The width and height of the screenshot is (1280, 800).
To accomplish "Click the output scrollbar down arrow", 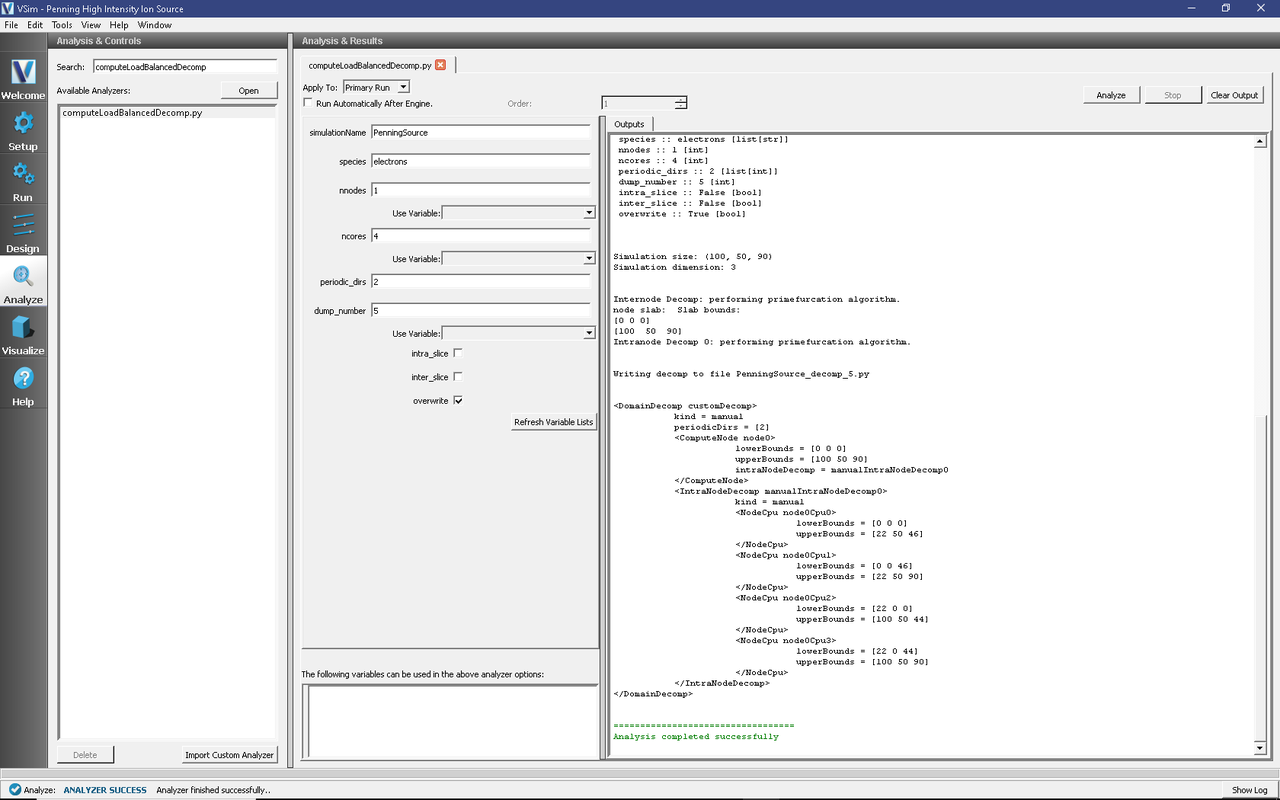I will point(1260,748).
